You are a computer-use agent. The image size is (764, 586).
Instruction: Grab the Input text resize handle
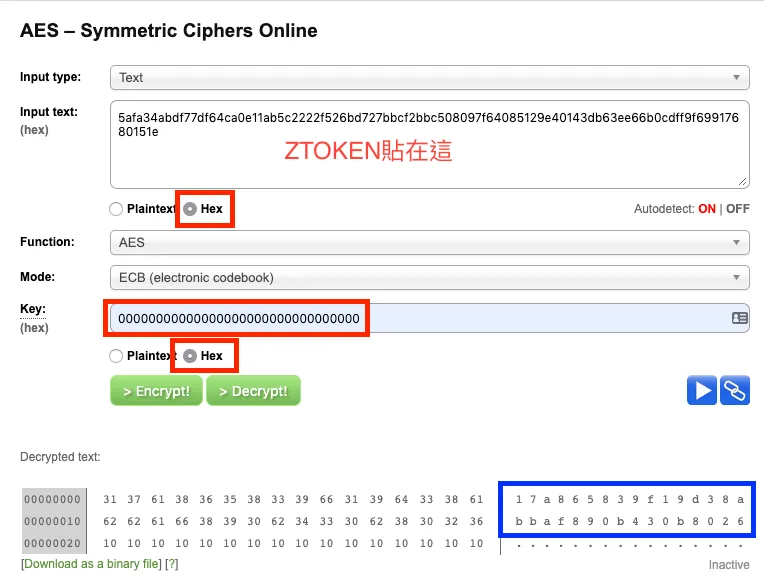(743, 182)
